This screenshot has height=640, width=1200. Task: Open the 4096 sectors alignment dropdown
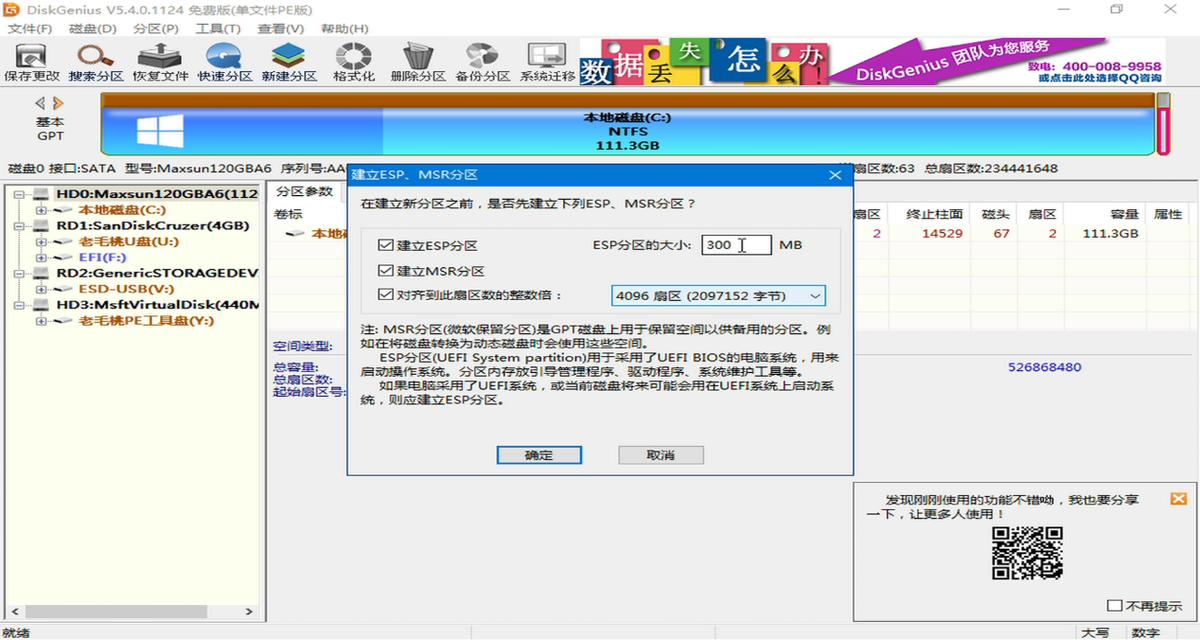pyautogui.click(x=815, y=296)
